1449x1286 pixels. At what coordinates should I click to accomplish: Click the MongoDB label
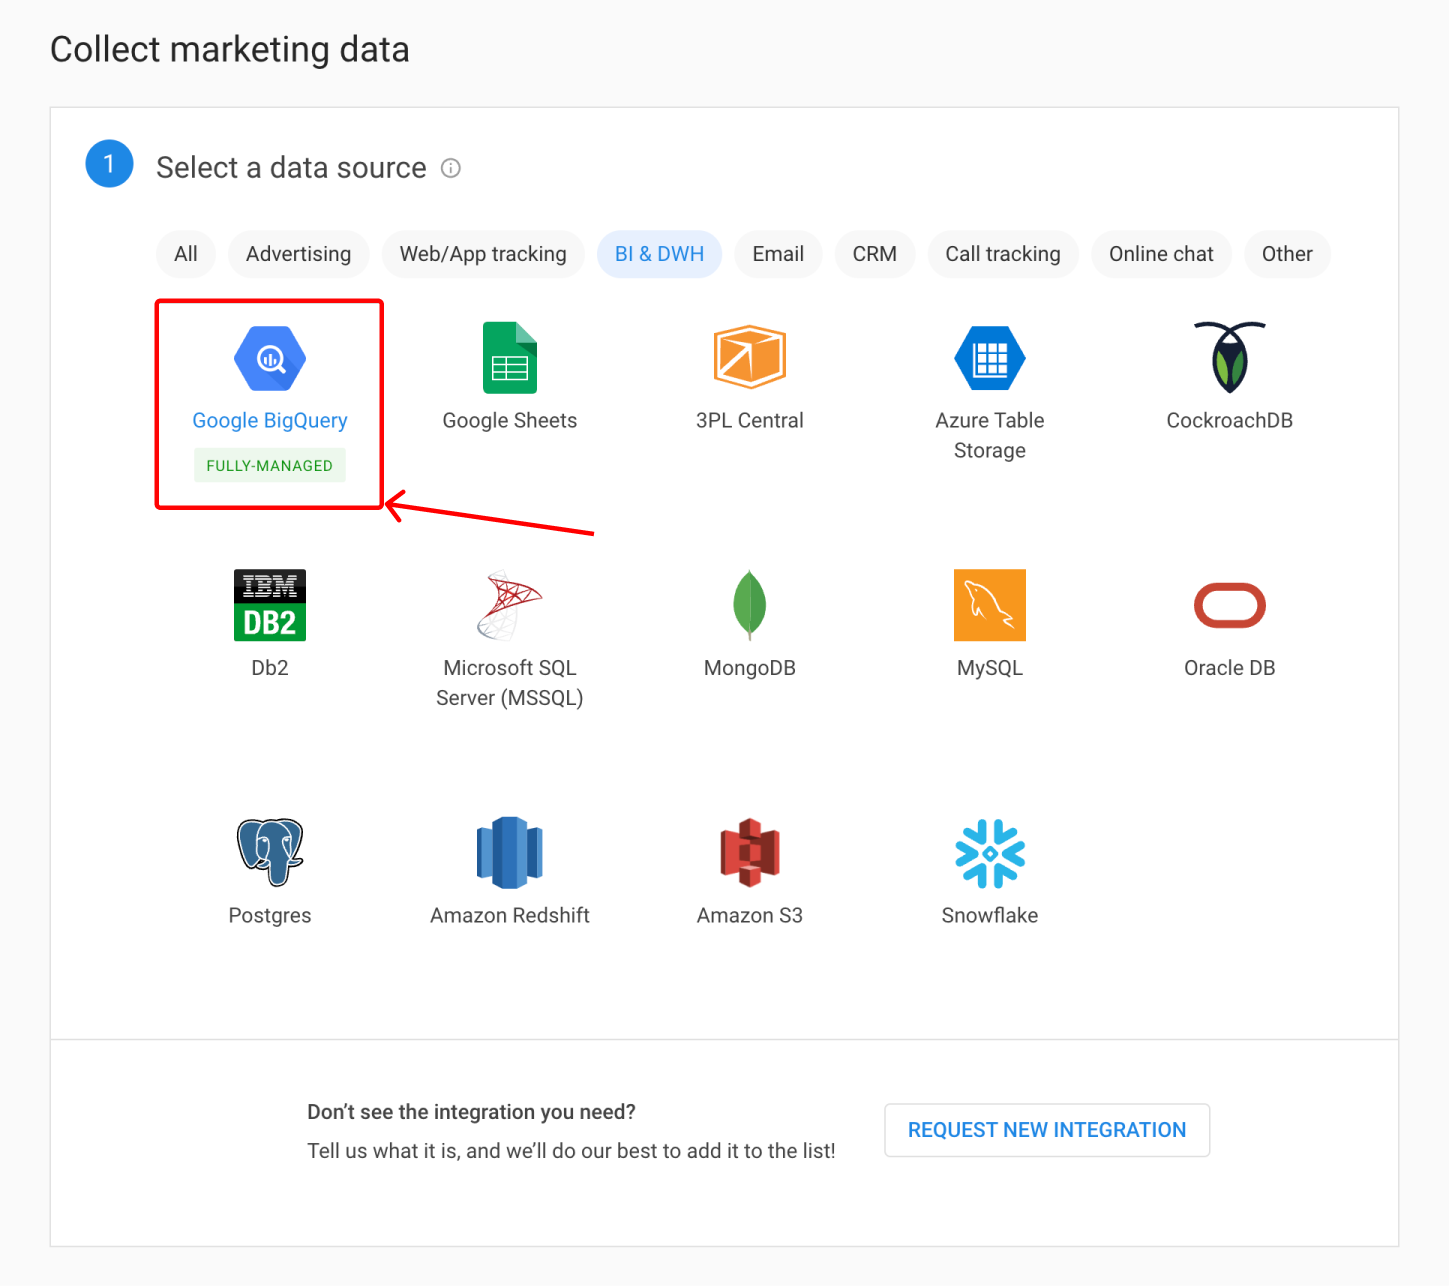coord(750,668)
